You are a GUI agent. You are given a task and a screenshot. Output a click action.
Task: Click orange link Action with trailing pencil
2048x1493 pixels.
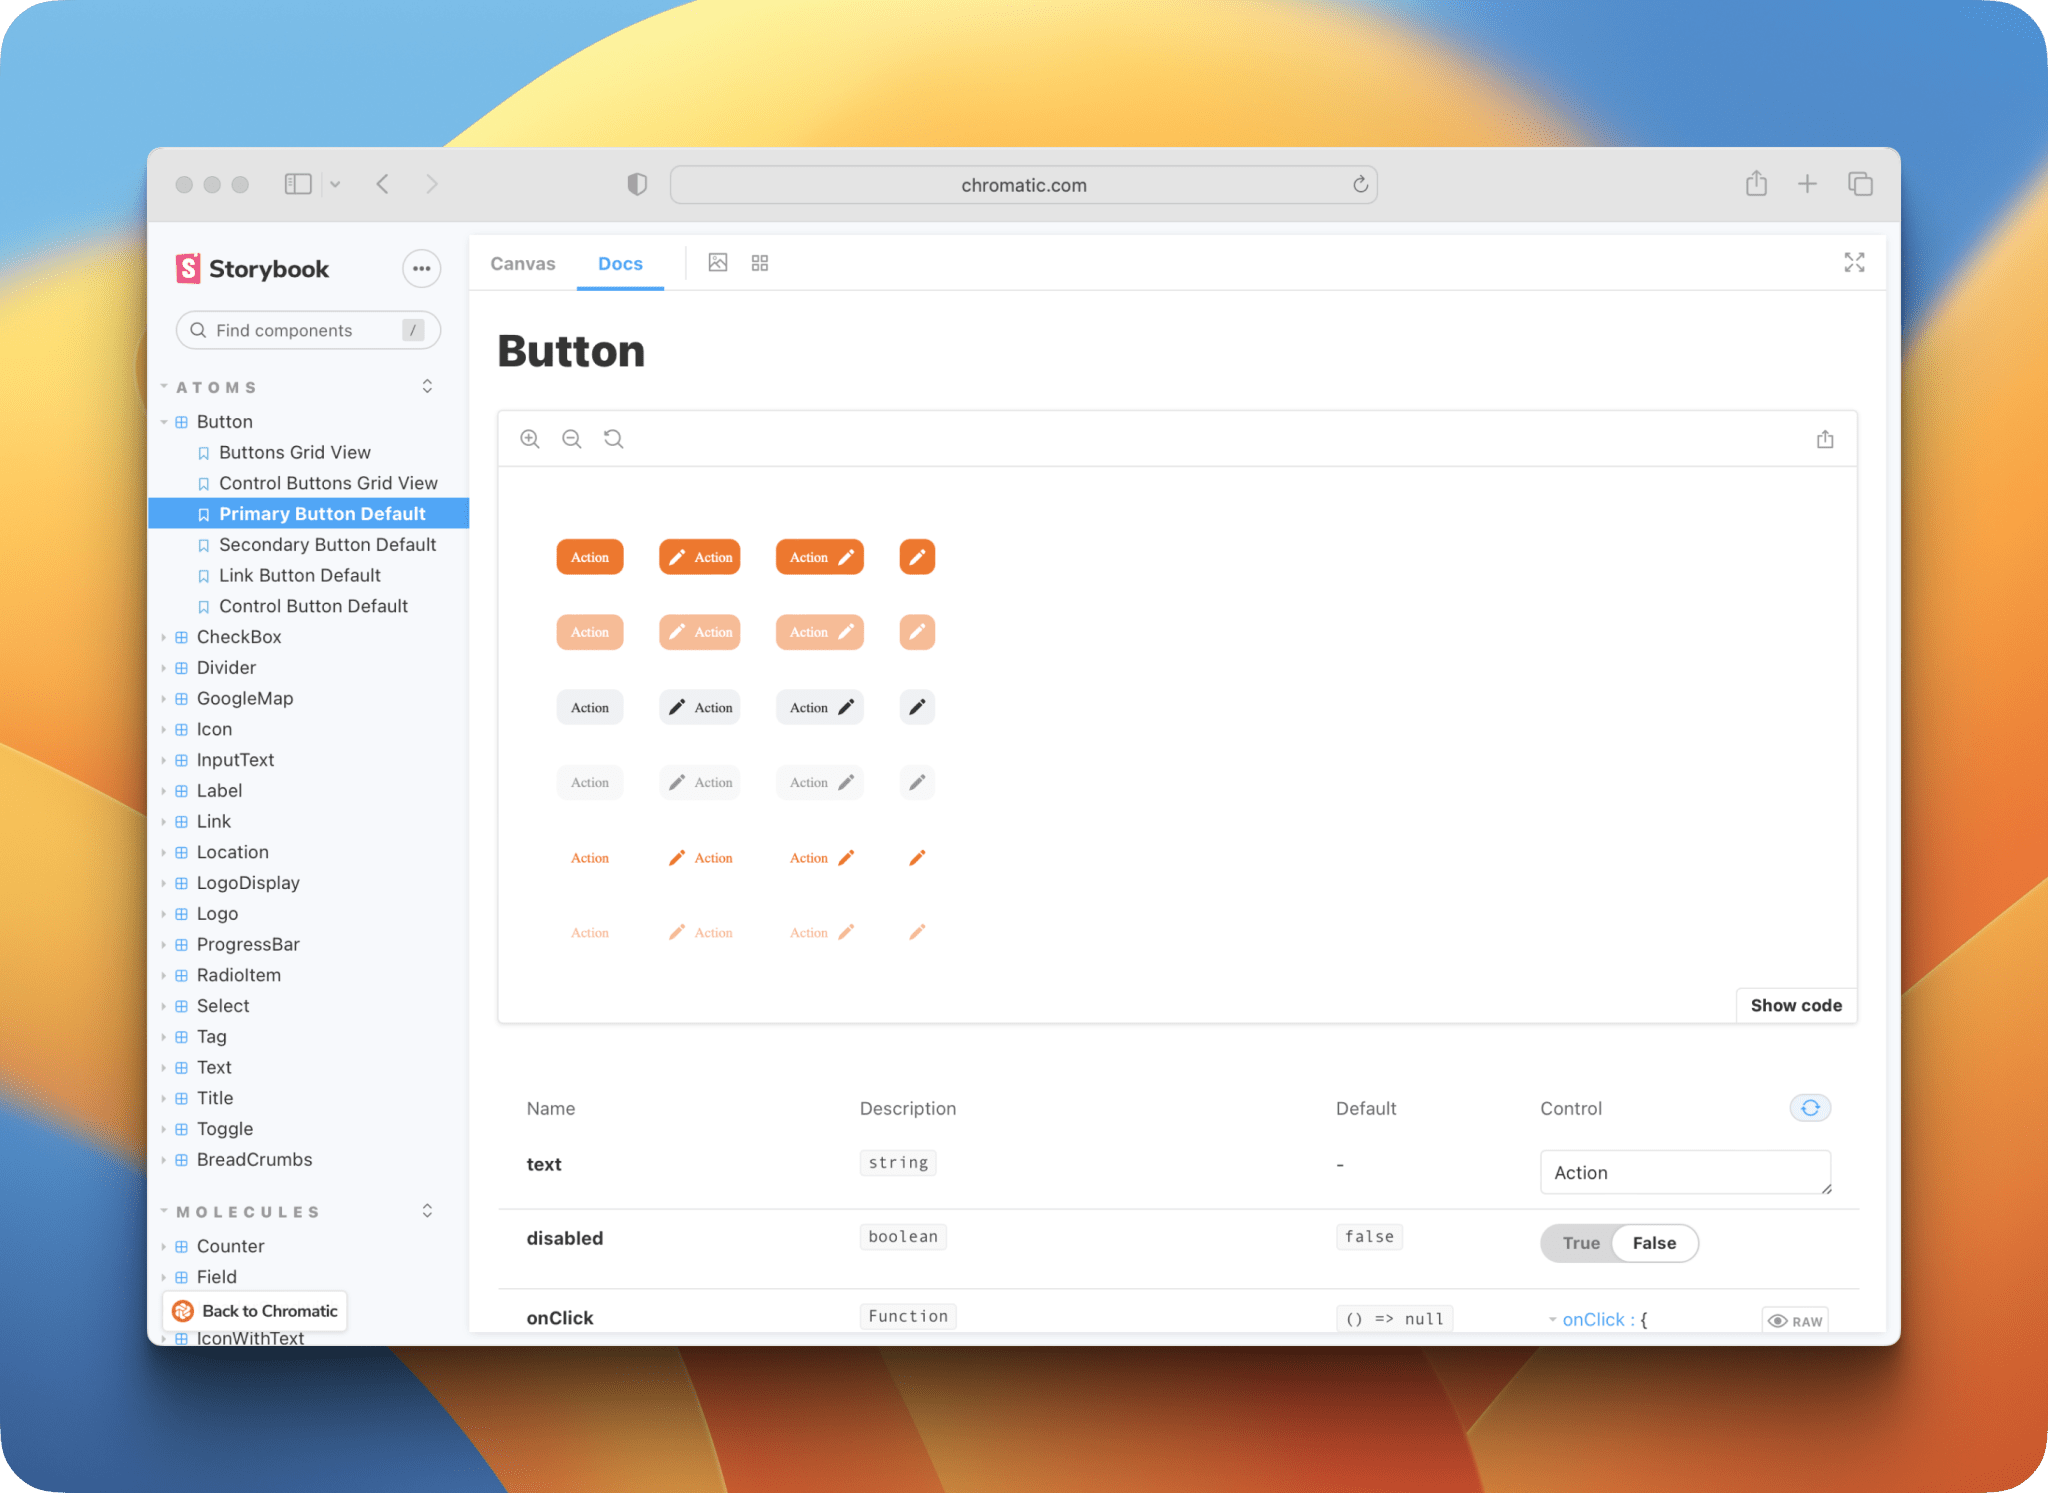coord(820,857)
